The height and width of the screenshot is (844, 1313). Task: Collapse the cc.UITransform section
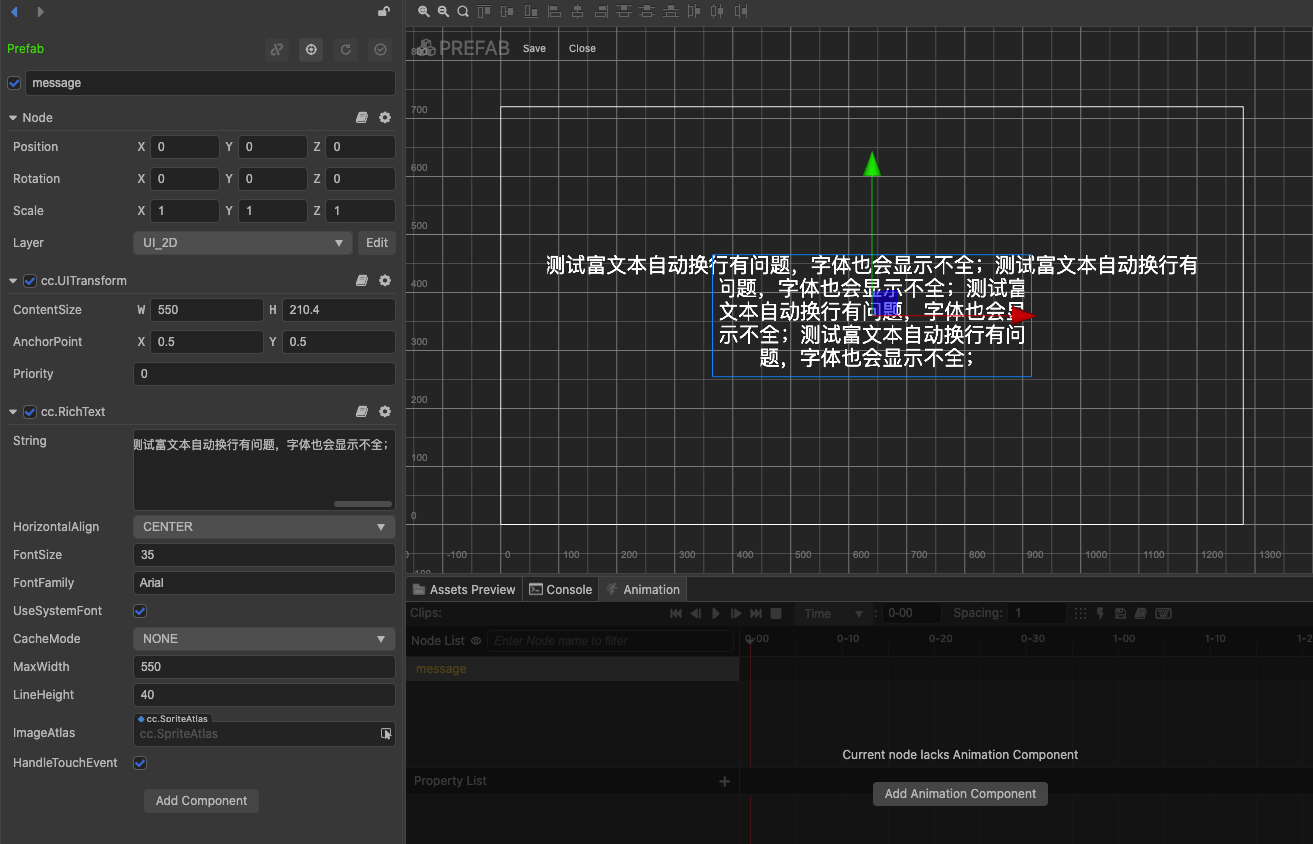[x=13, y=281]
